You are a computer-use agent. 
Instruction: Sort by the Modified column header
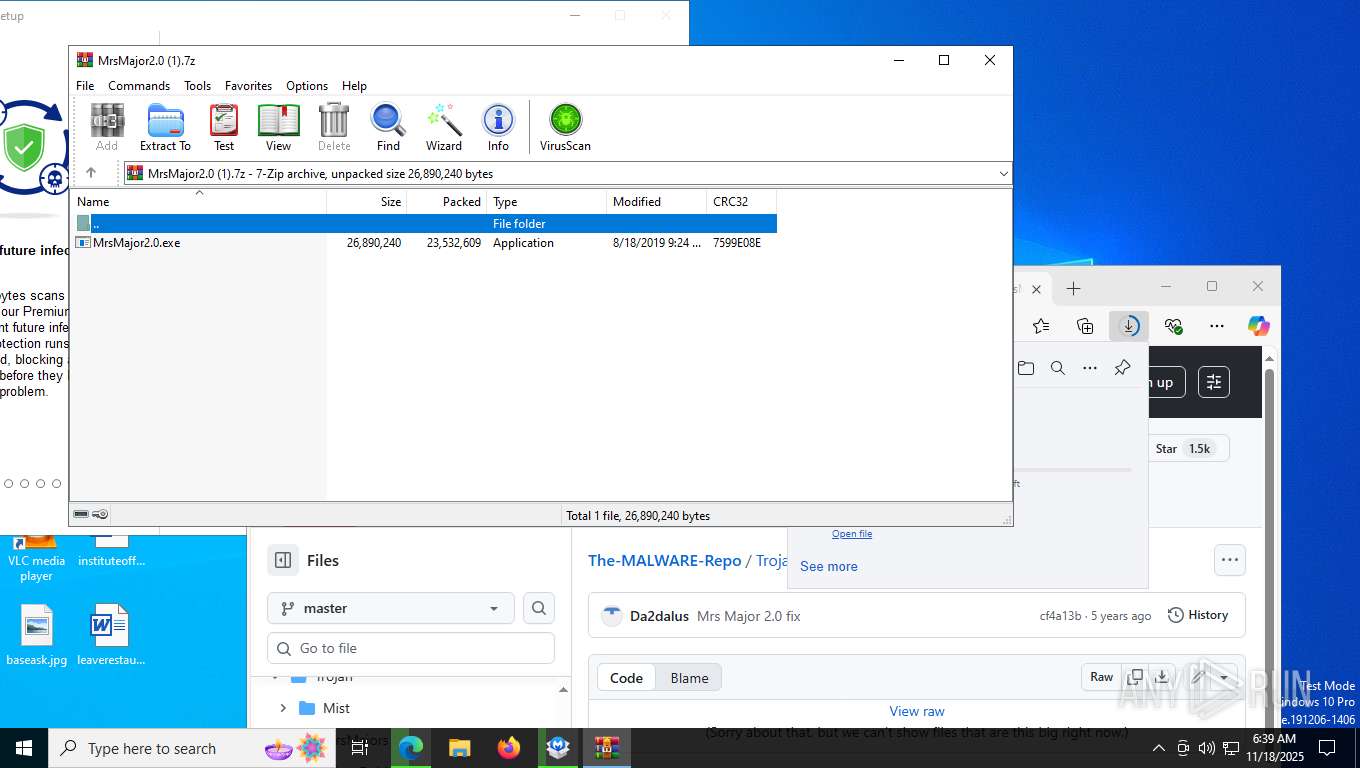657,201
